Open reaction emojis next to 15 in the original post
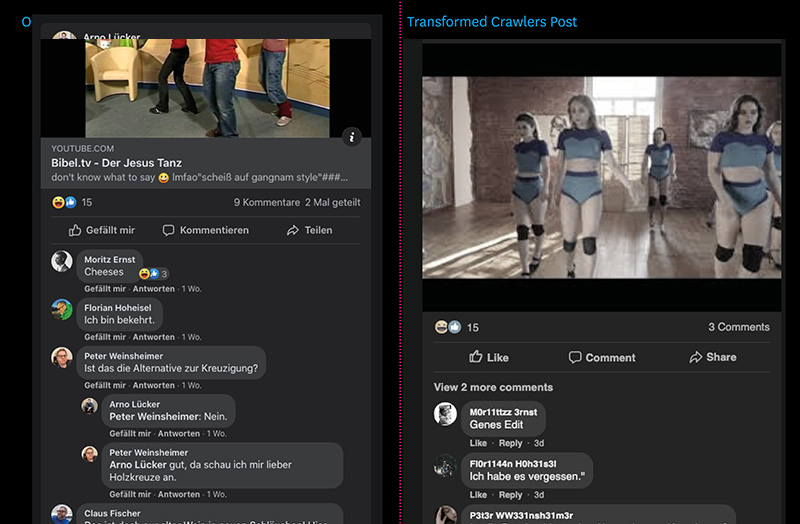This screenshot has width=800, height=524. pos(64,203)
